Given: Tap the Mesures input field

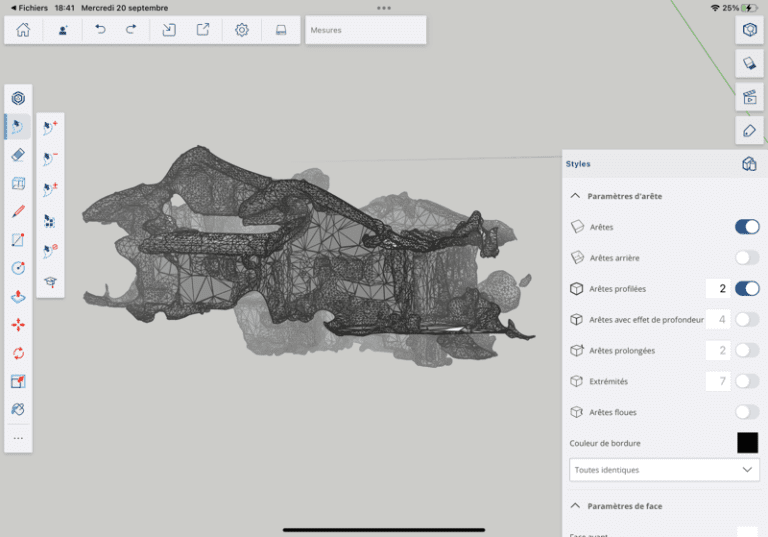Looking at the screenshot, I should click(x=366, y=30).
